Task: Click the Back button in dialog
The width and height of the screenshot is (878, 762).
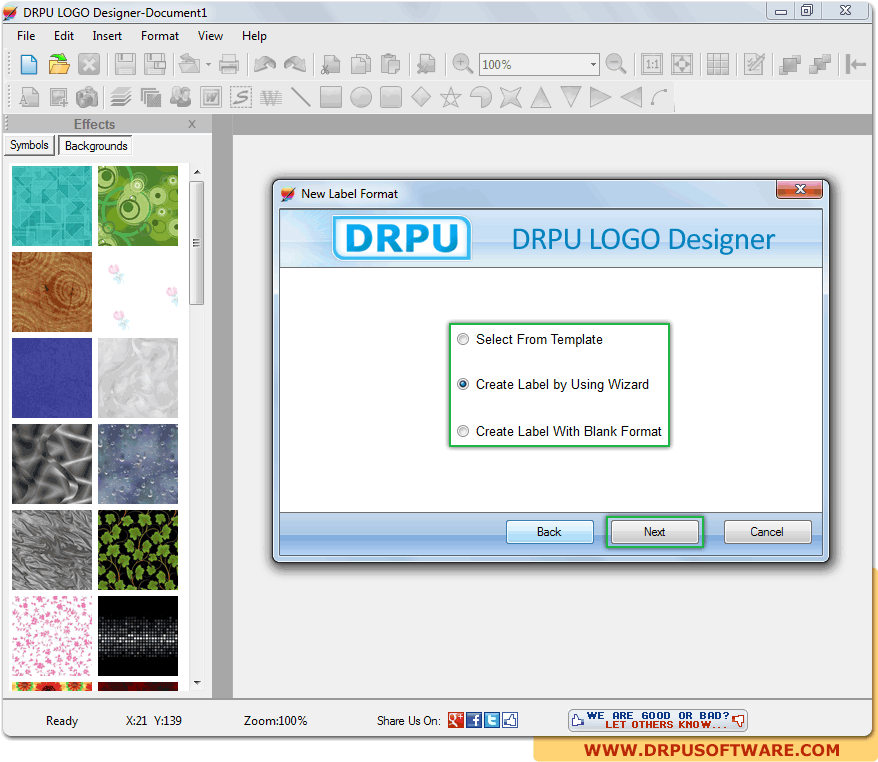Action: (x=549, y=532)
